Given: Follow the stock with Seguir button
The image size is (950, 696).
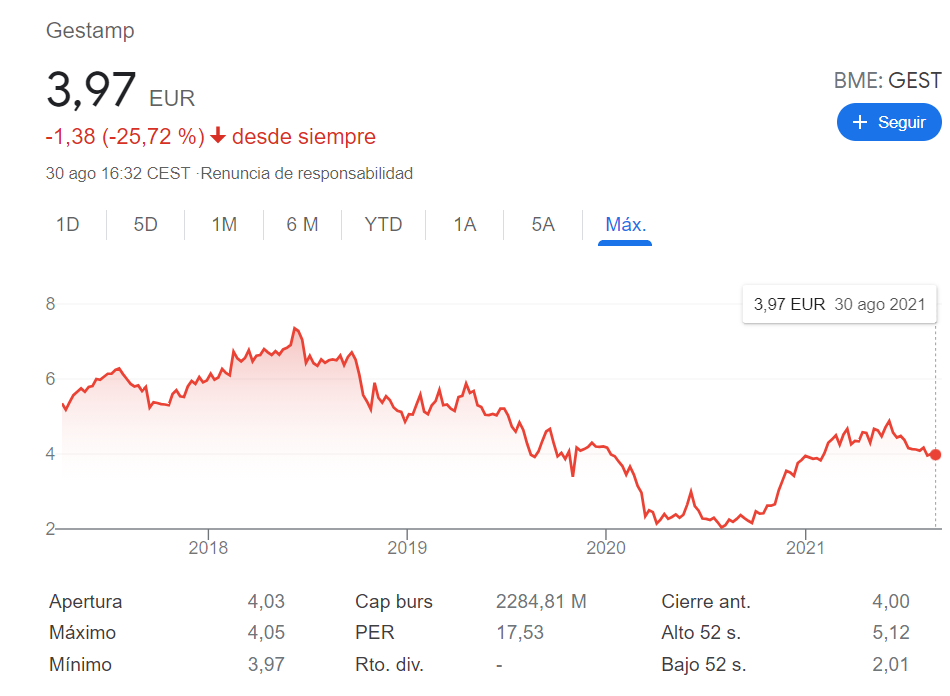Looking at the screenshot, I should pyautogui.click(x=889, y=122).
